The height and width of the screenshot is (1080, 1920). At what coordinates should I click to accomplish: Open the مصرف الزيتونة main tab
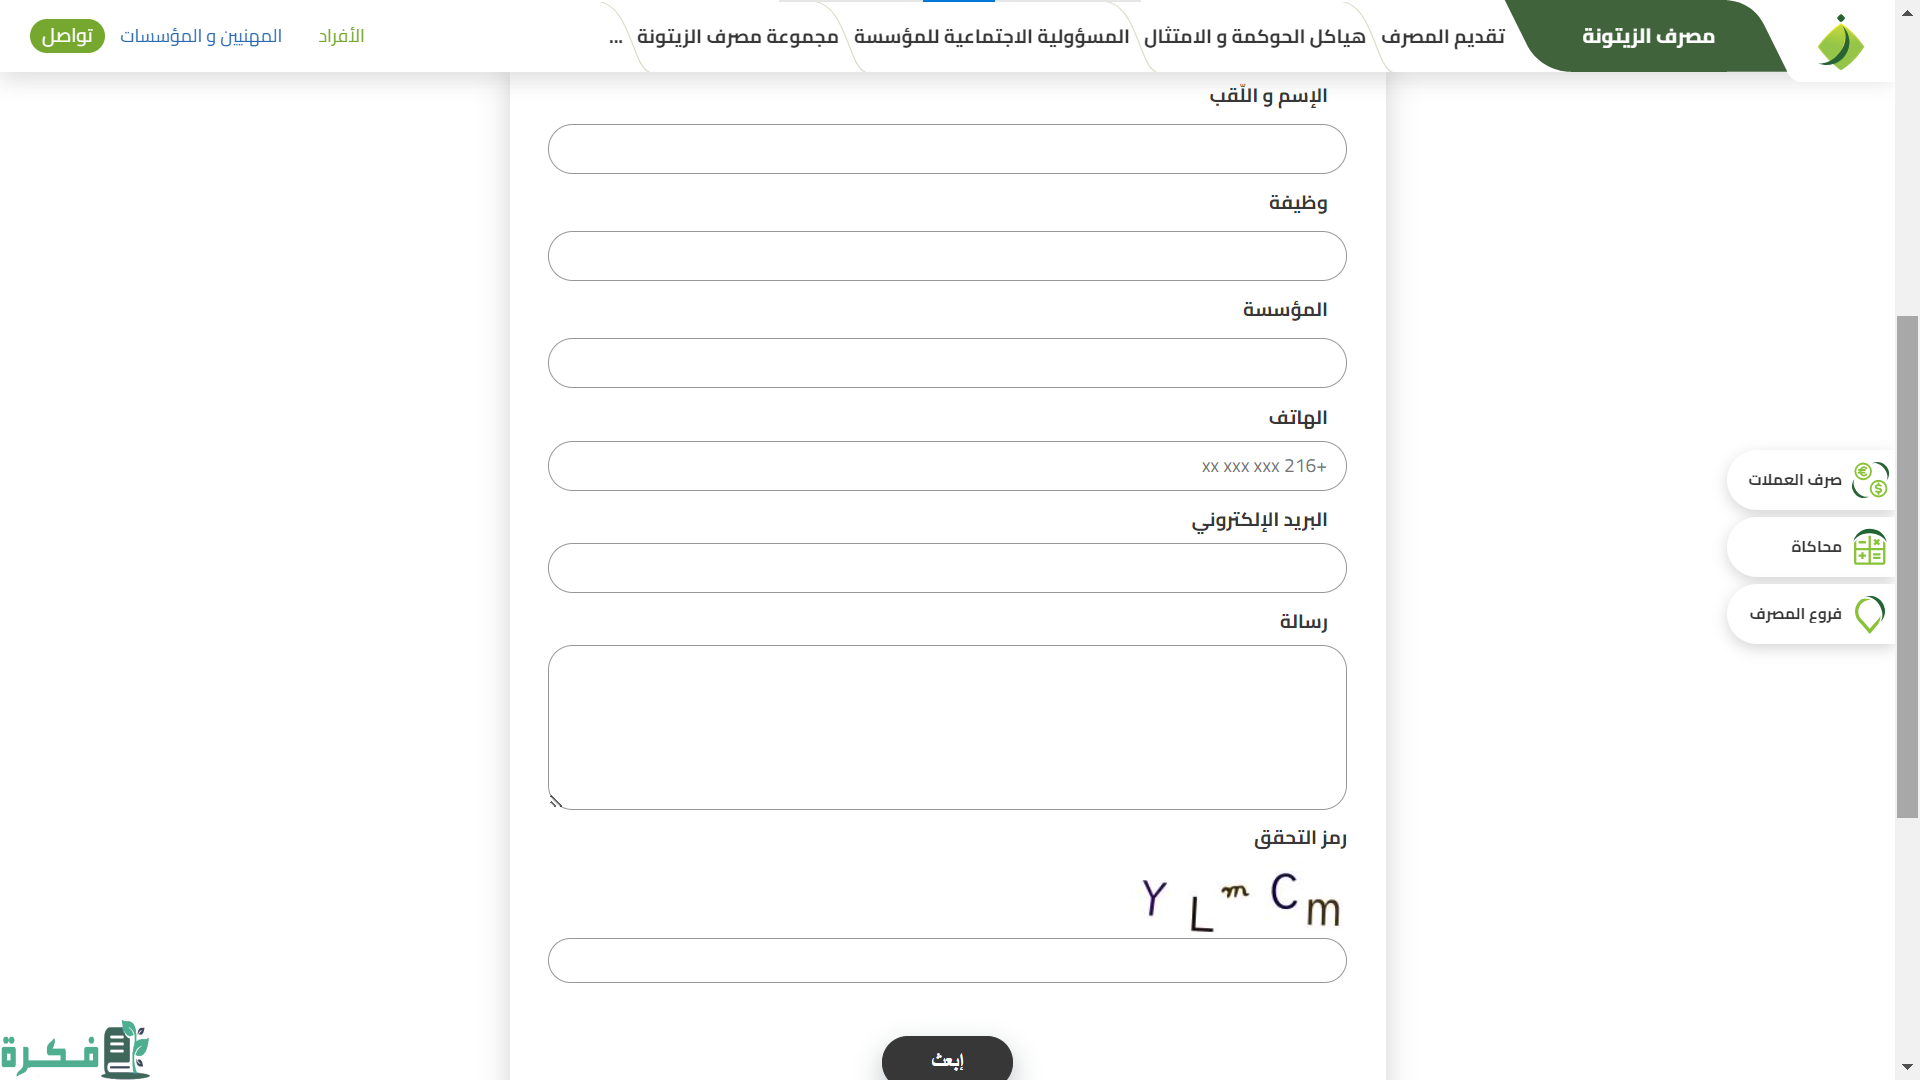coord(1648,37)
